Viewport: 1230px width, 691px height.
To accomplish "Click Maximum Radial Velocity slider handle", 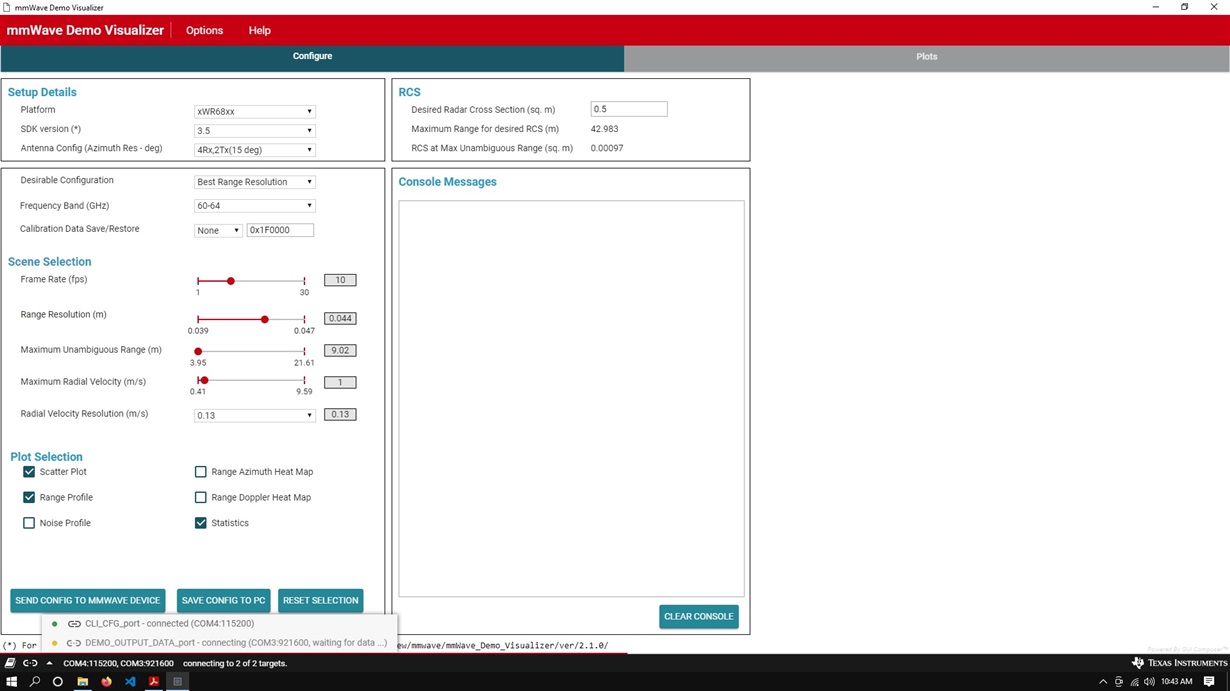I will pyautogui.click(x=204, y=381).
